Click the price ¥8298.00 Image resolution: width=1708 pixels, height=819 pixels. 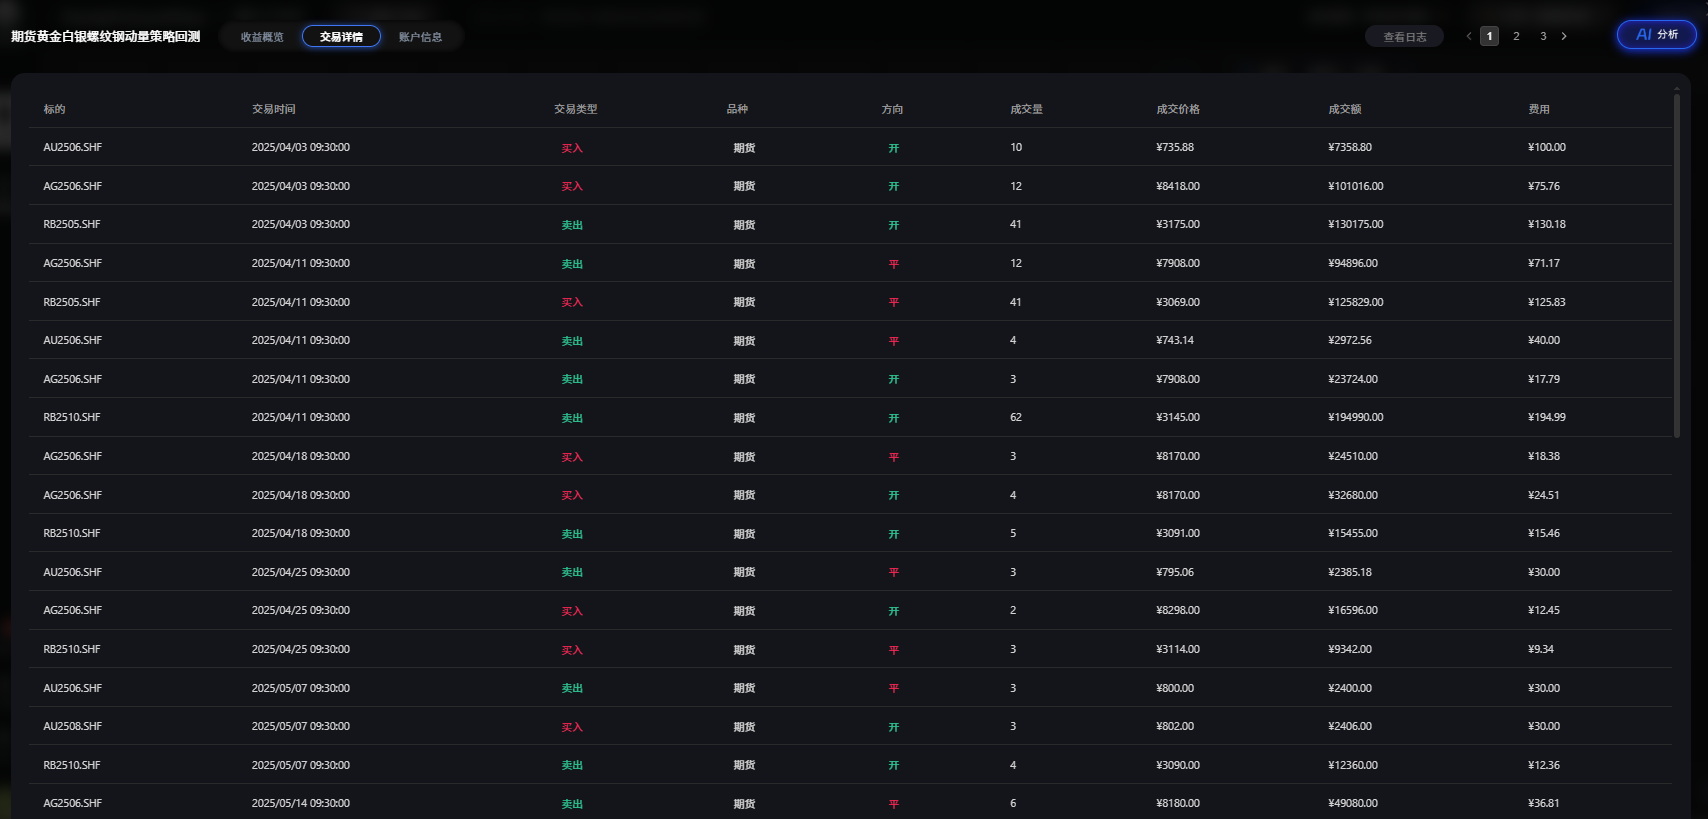(x=1178, y=610)
